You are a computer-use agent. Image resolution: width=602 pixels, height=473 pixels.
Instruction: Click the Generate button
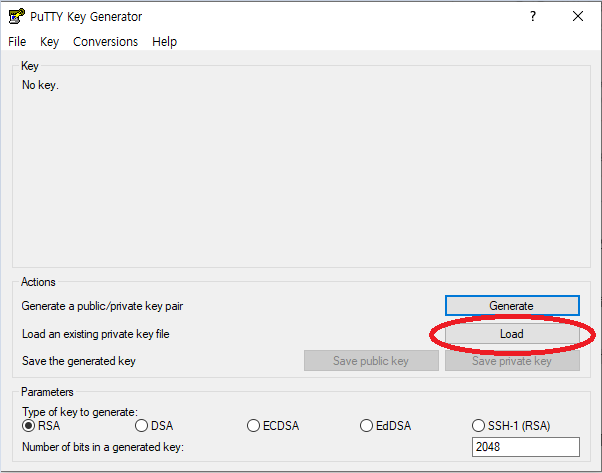512,306
